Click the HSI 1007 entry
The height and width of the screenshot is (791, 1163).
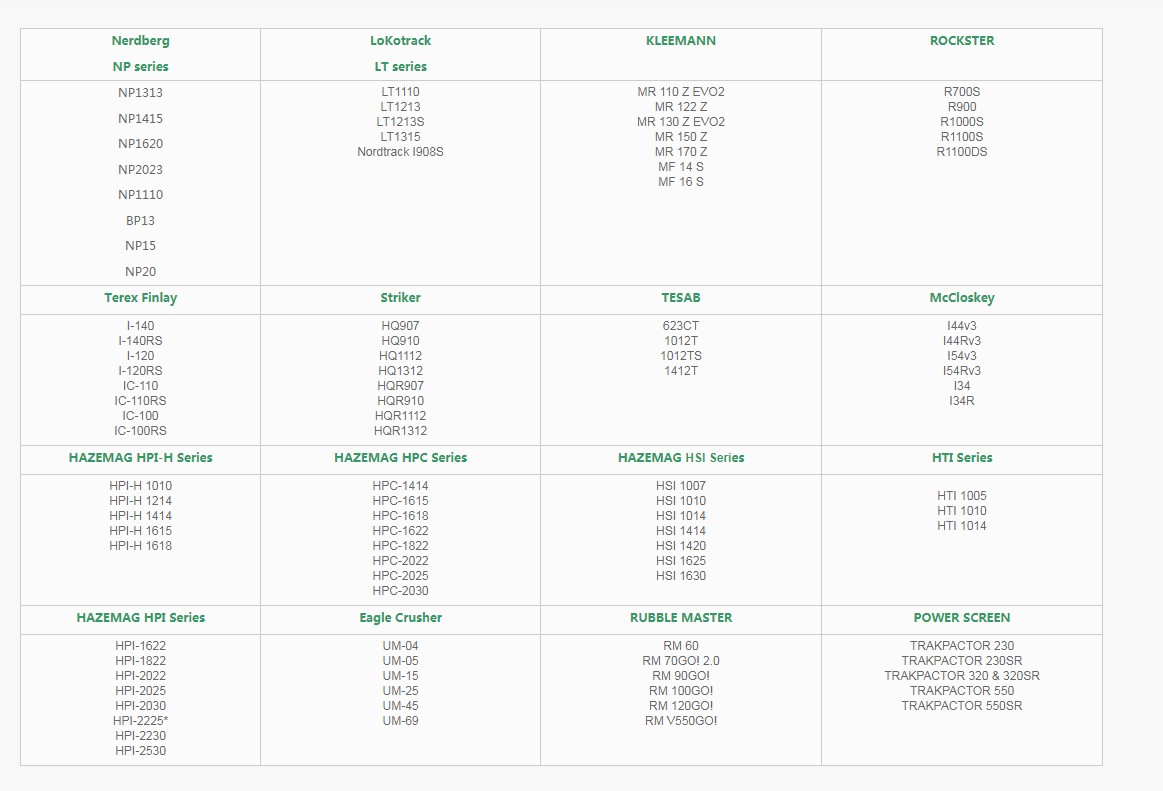click(681, 486)
